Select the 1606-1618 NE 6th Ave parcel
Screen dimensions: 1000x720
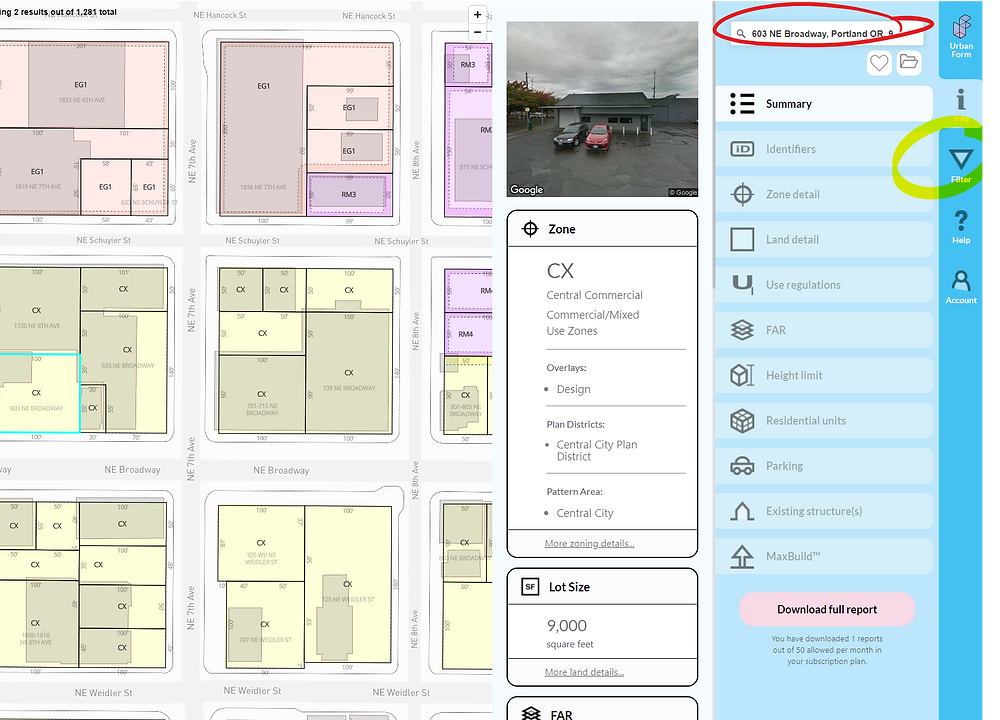[38, 622]
